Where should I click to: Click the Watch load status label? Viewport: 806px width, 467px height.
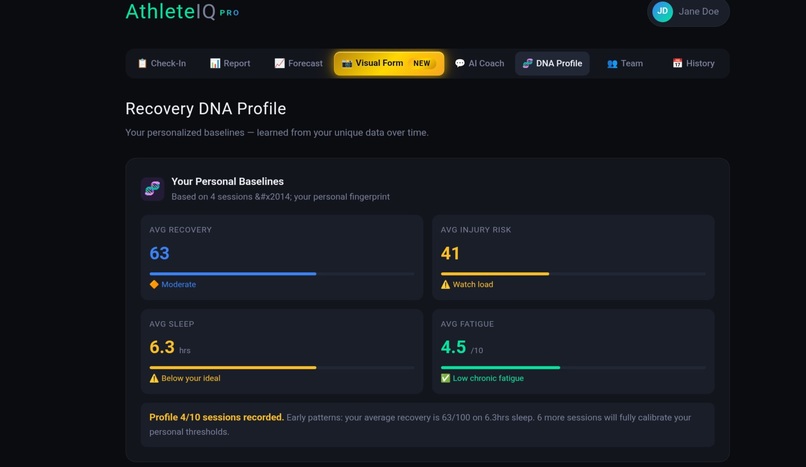coord(472,284)
